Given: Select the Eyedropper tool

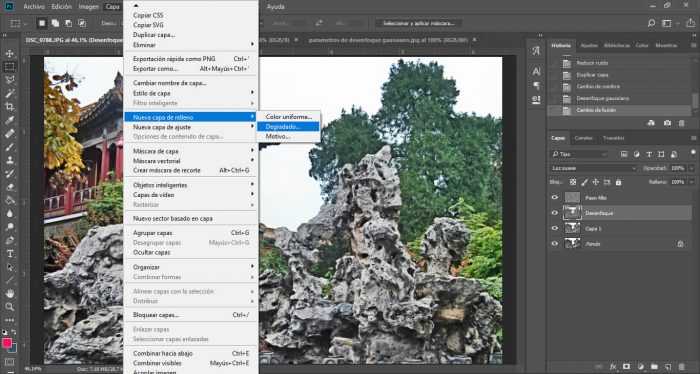Looking at the screenshot, I should (x=9, y=120).
